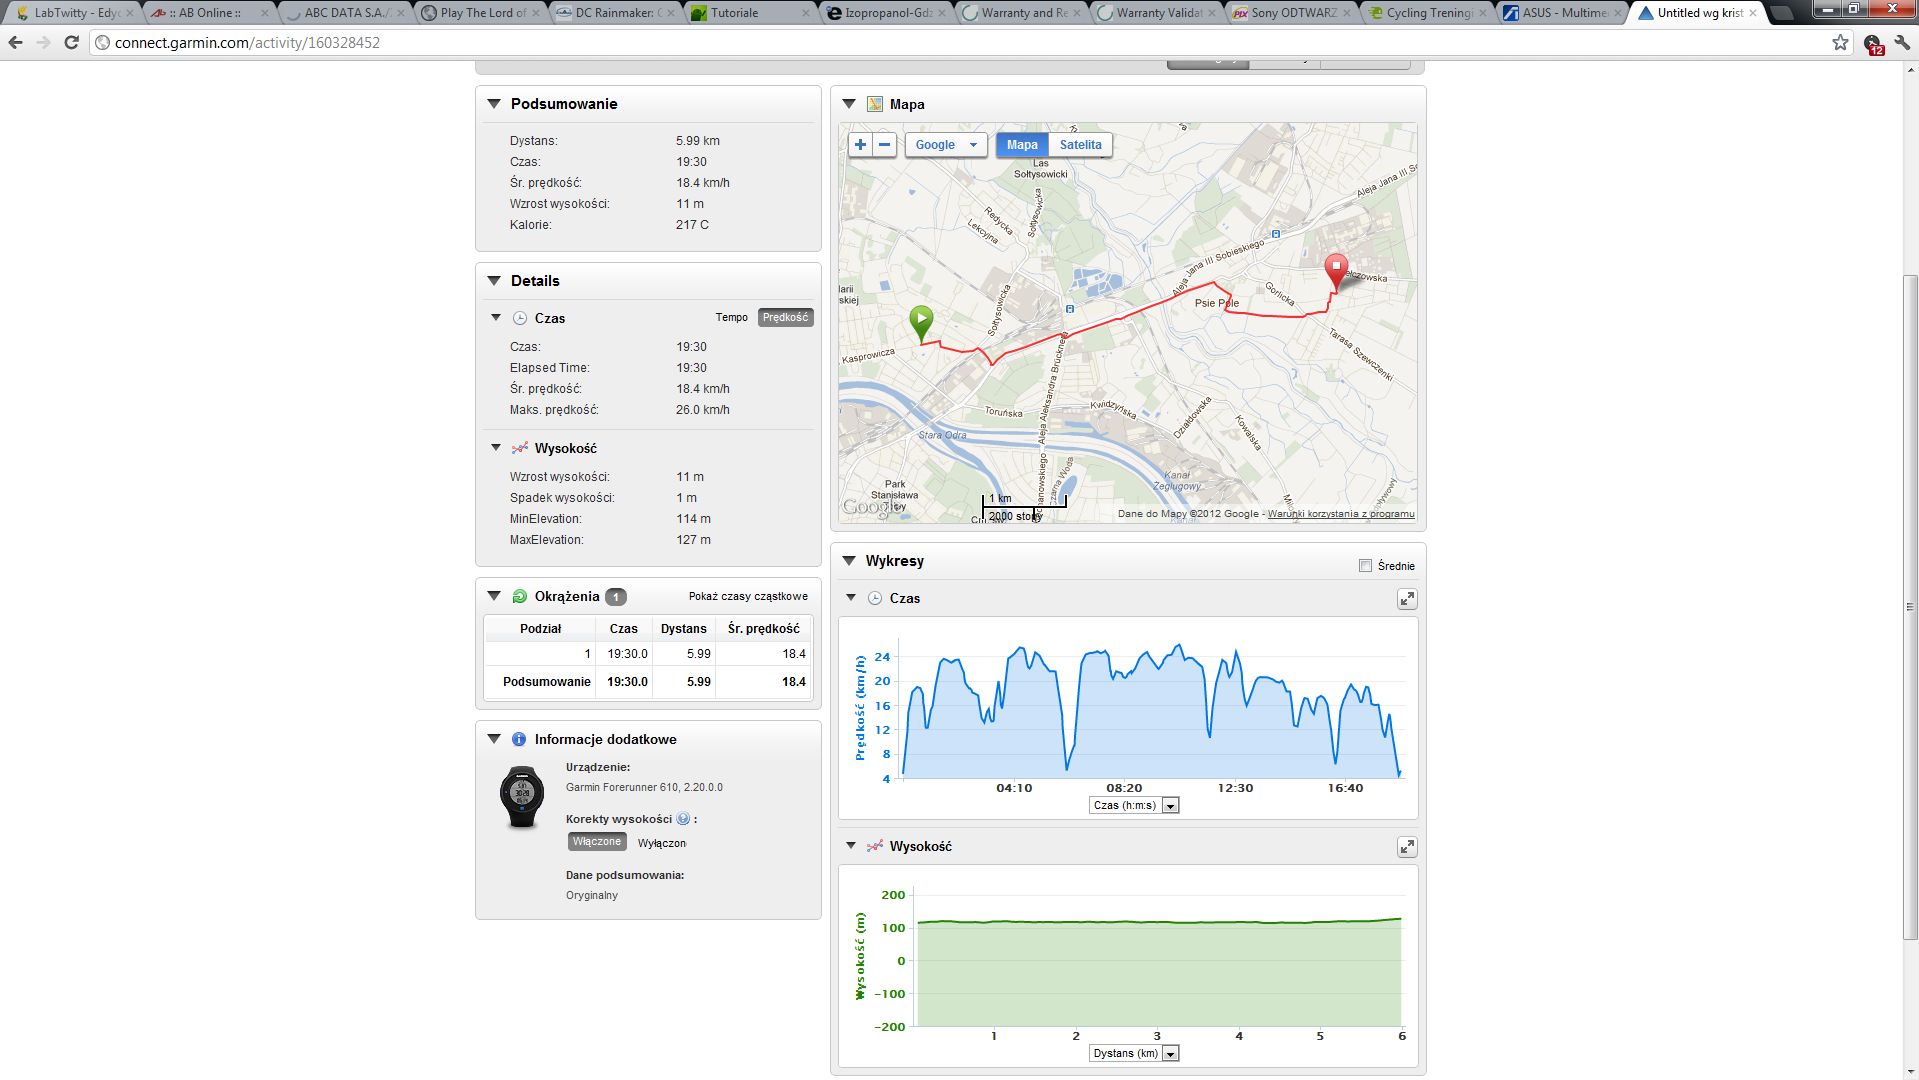The height and width of the screenshot is (1080, 1919).
Task: Reload the page in the browser
Action: [71, 43]
